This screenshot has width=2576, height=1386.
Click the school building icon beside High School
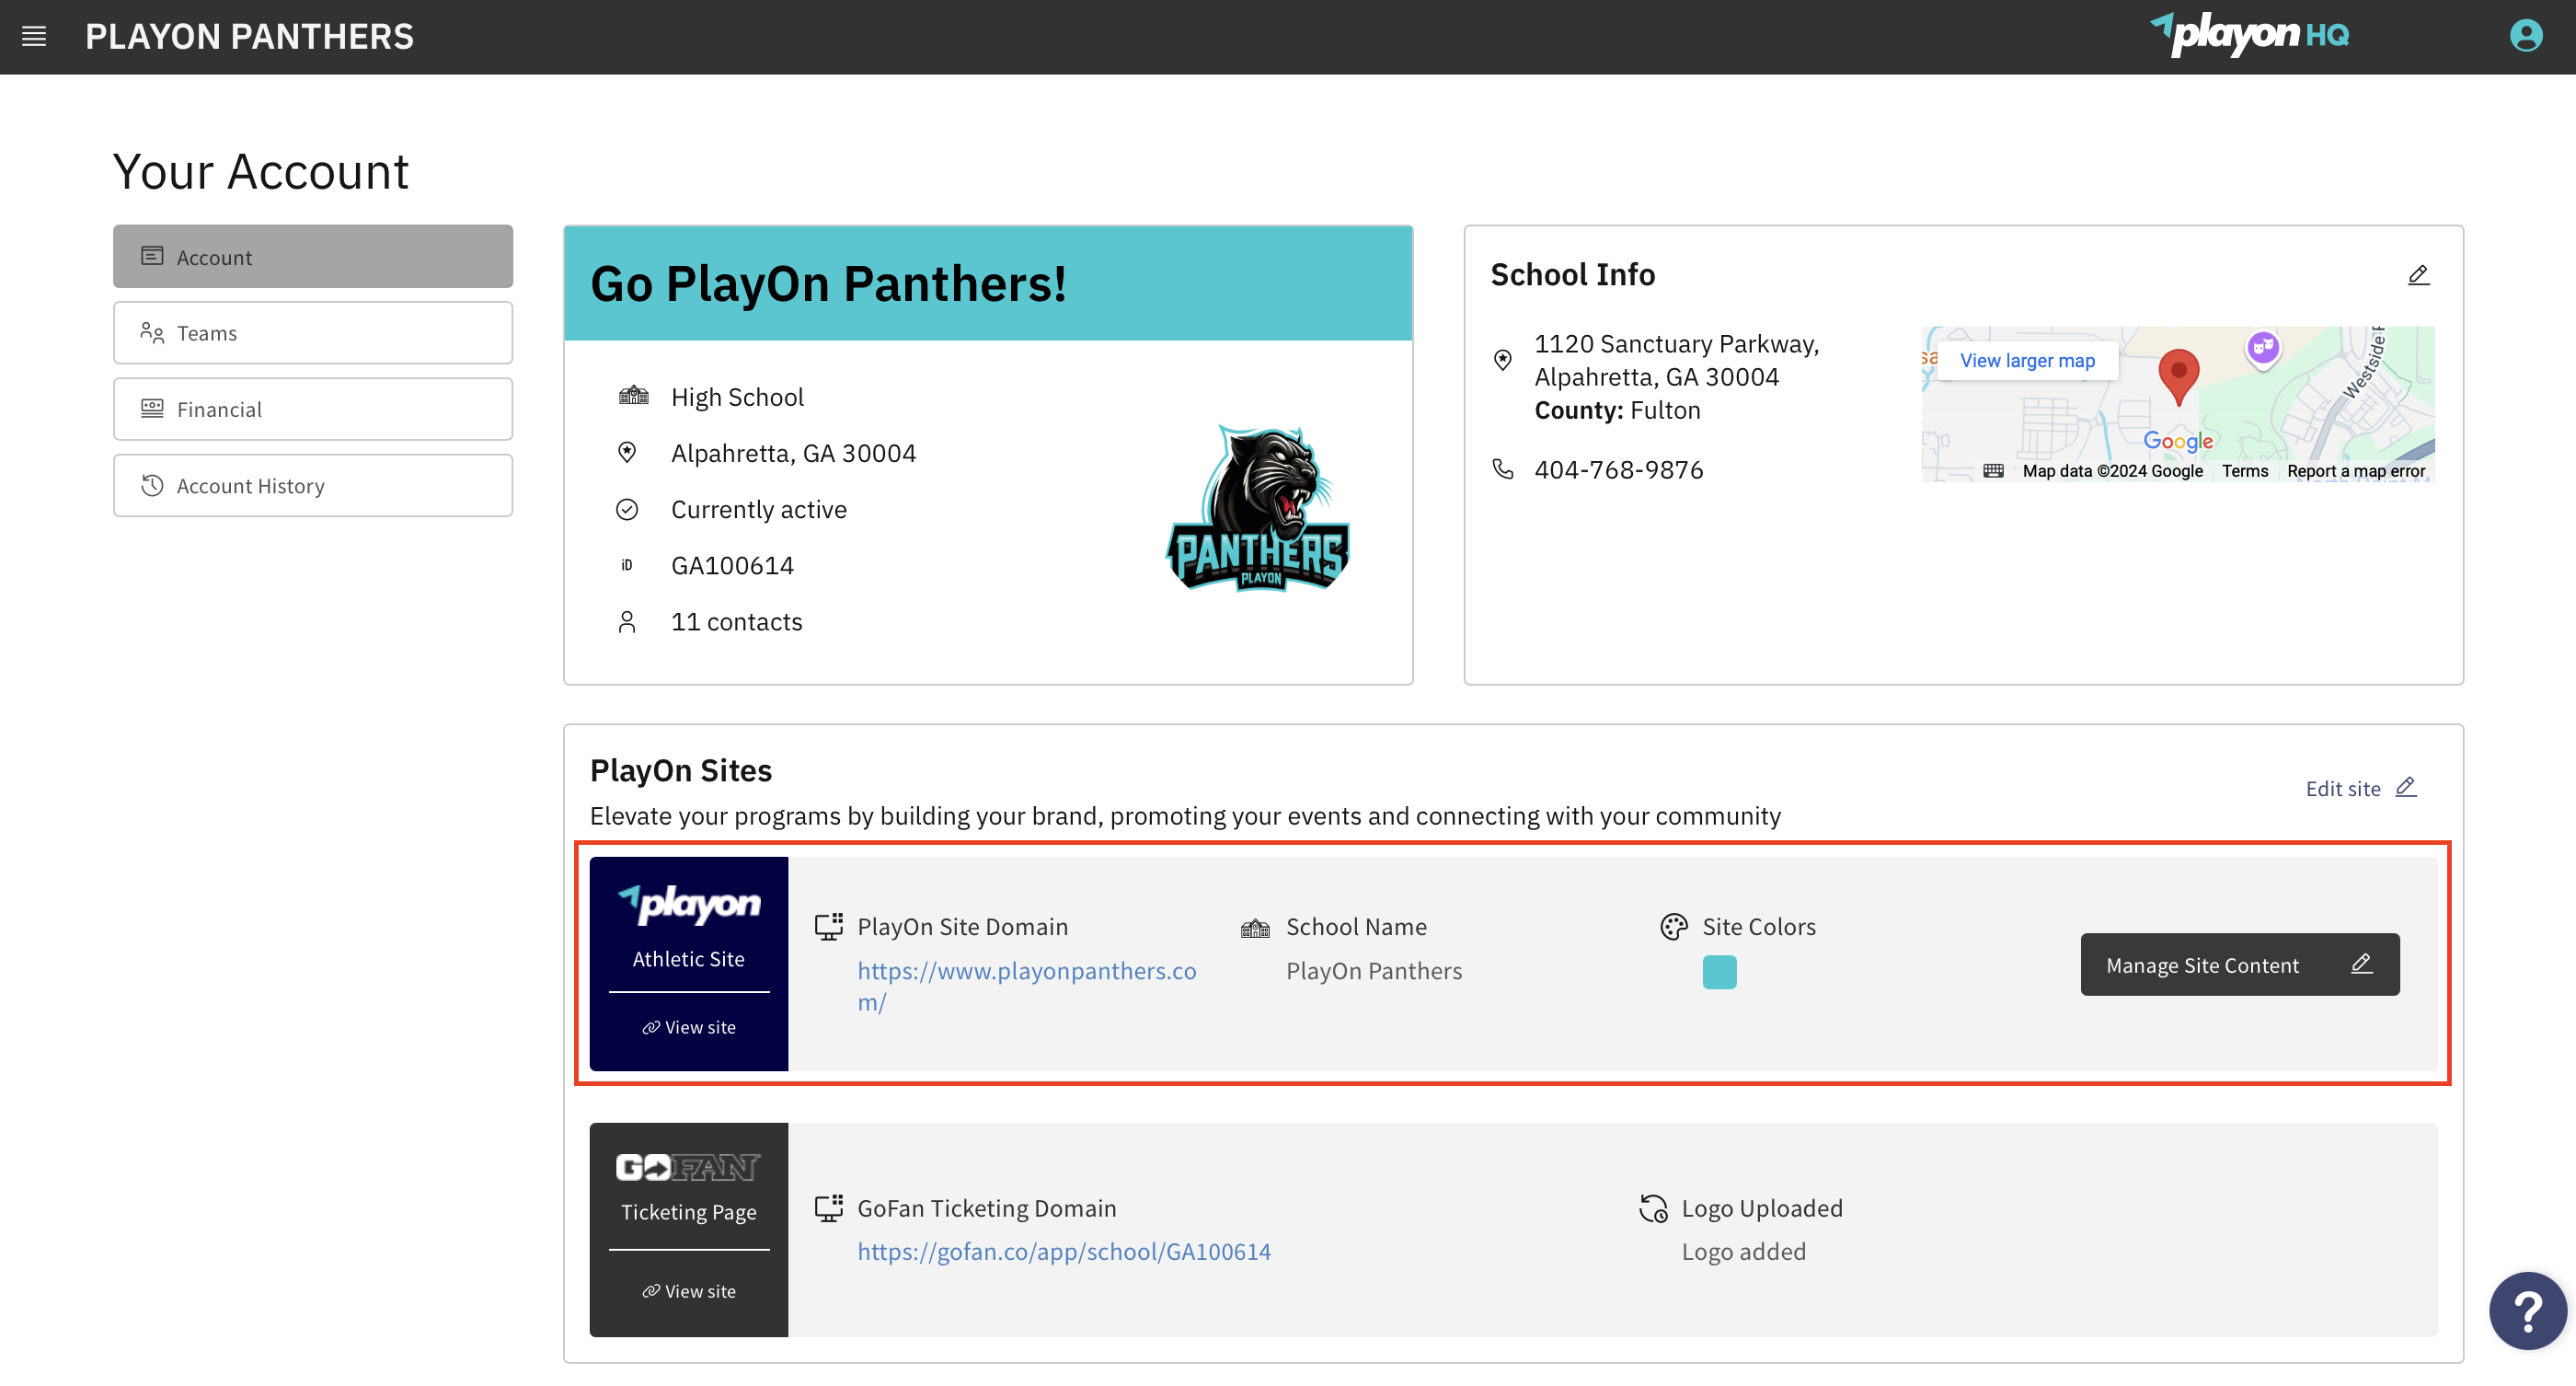coord(633,396)
